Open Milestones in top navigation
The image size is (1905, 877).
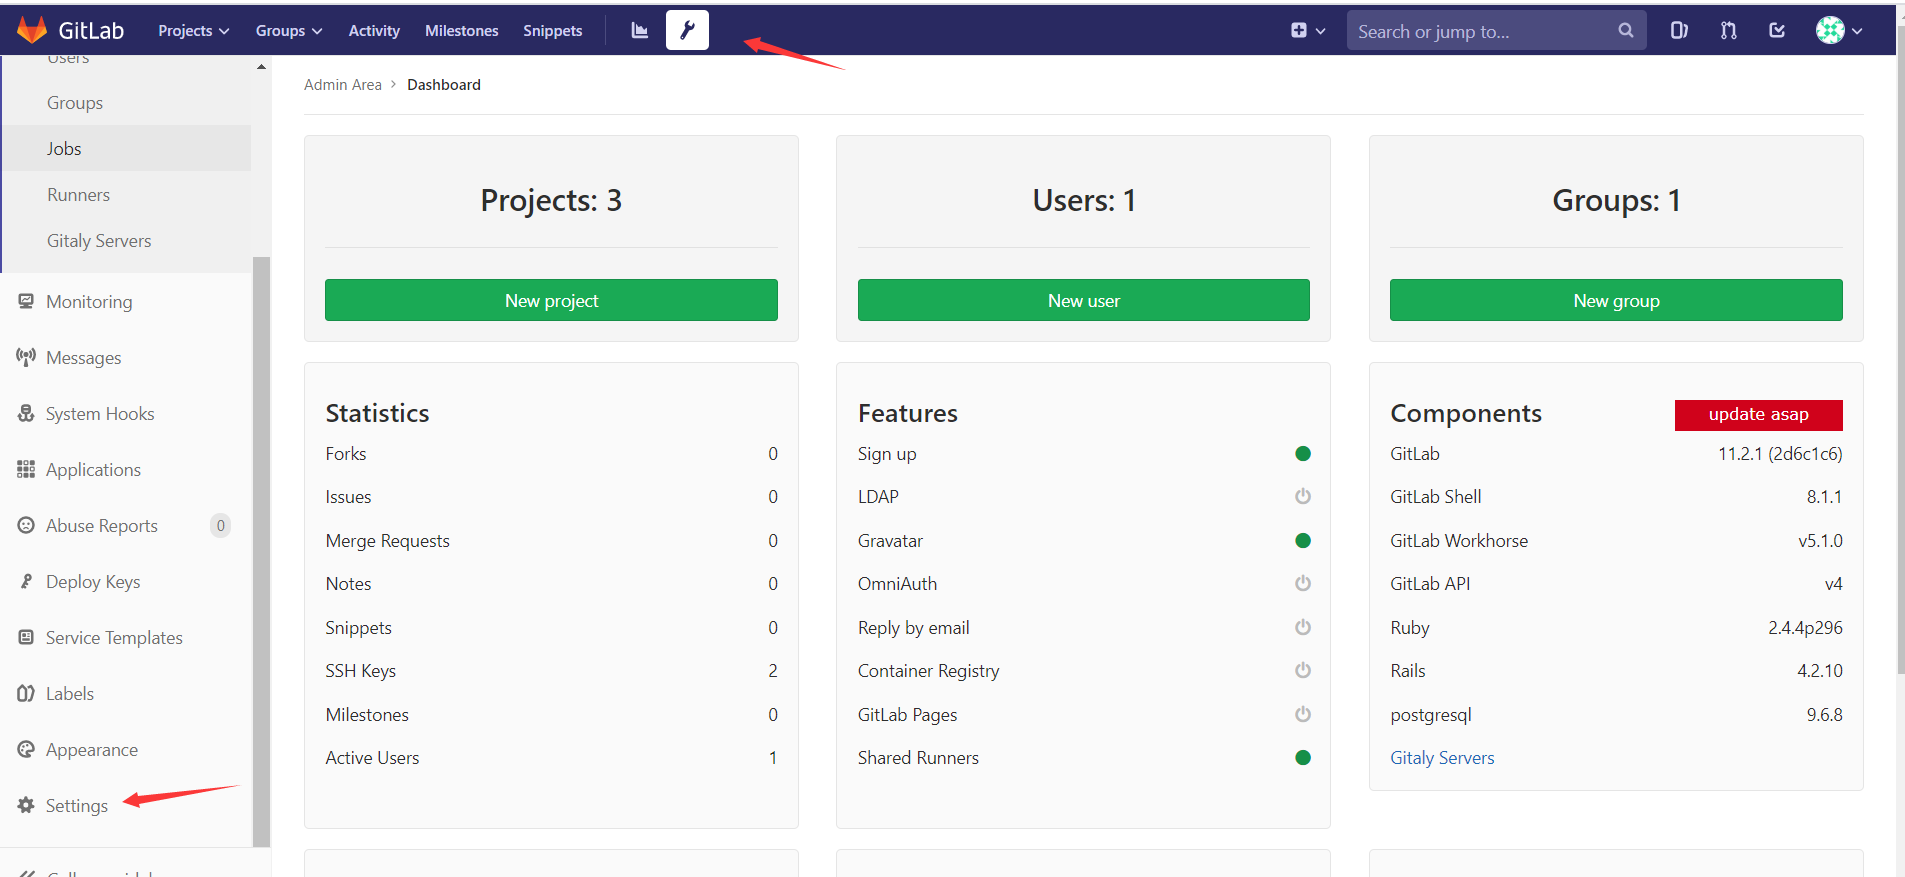click(x=461, y=31)
